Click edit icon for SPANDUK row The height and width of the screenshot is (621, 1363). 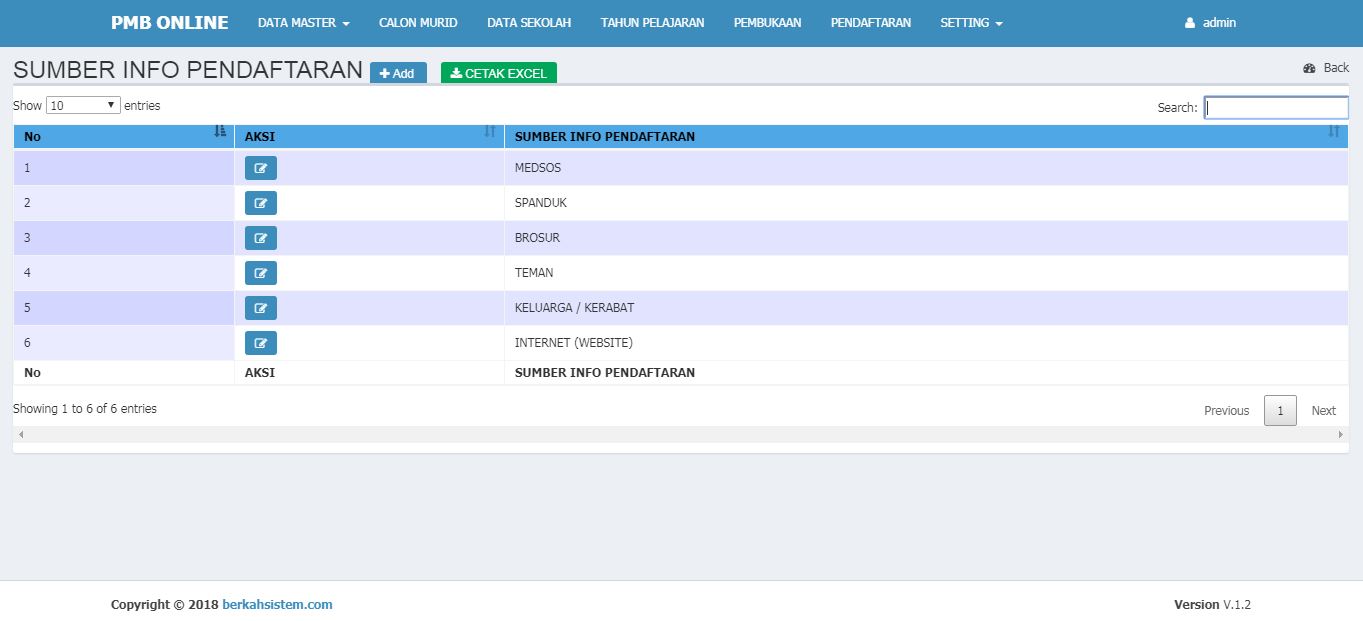pos(260,203)
